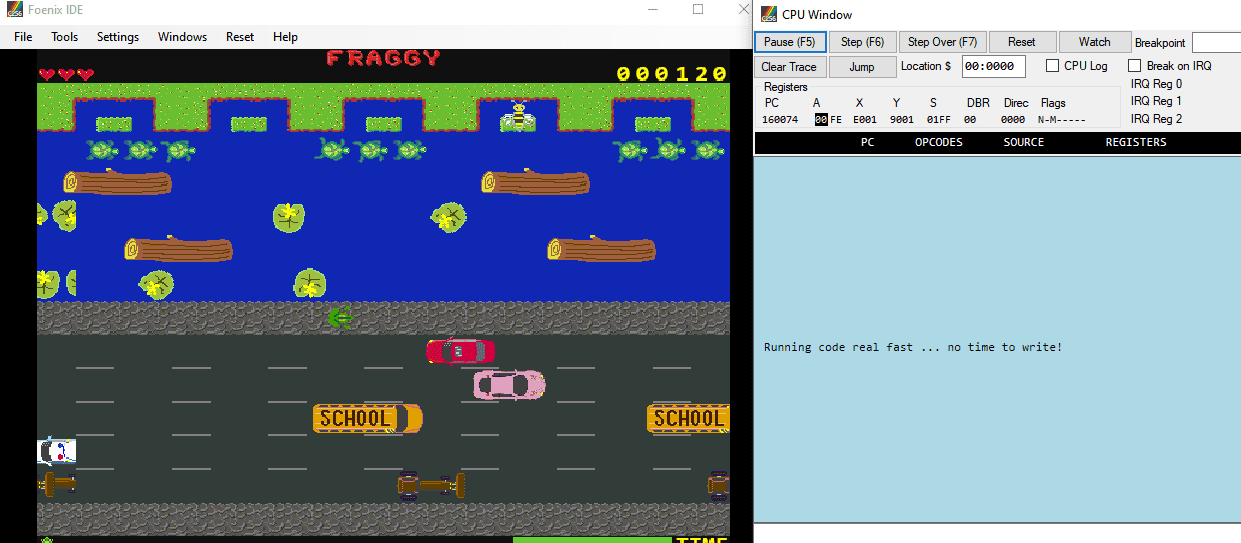This screenshot has height=543, width=1241.
Task: Click the Location address input field
Action: point(993,67)
